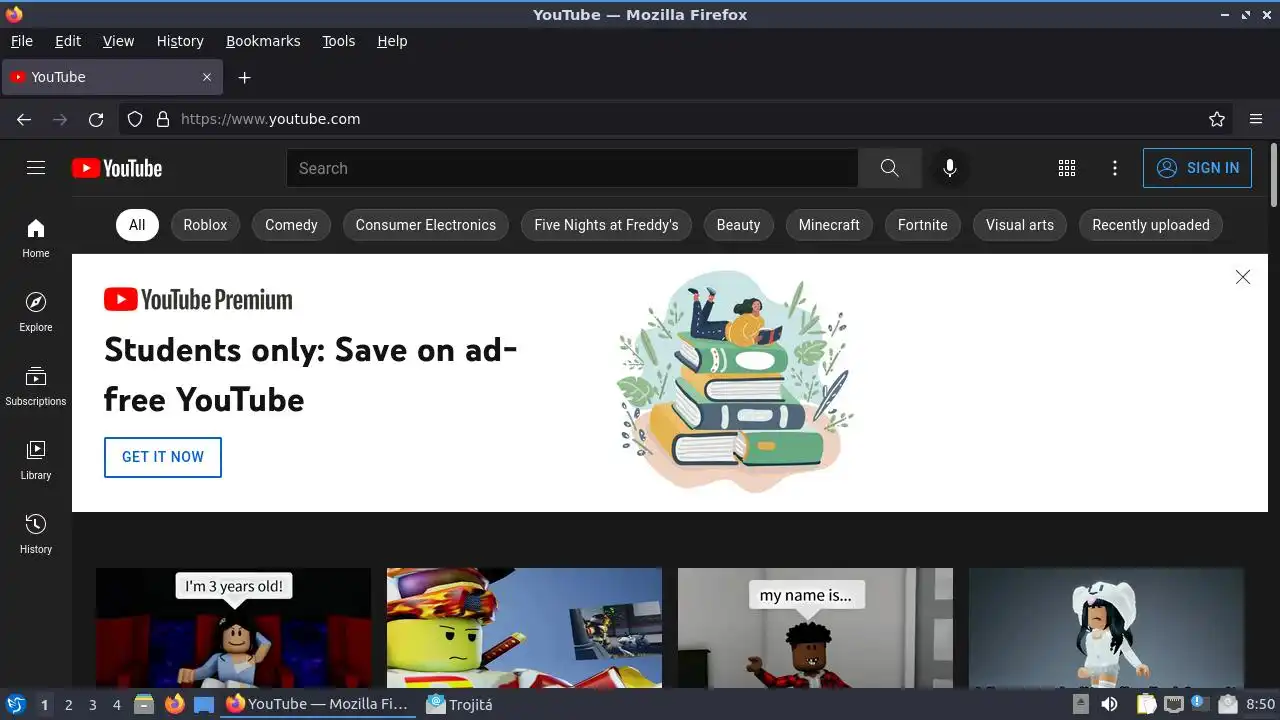Open the desktop start menu icon
This screenshot has width=1280, height=720.
15,704
